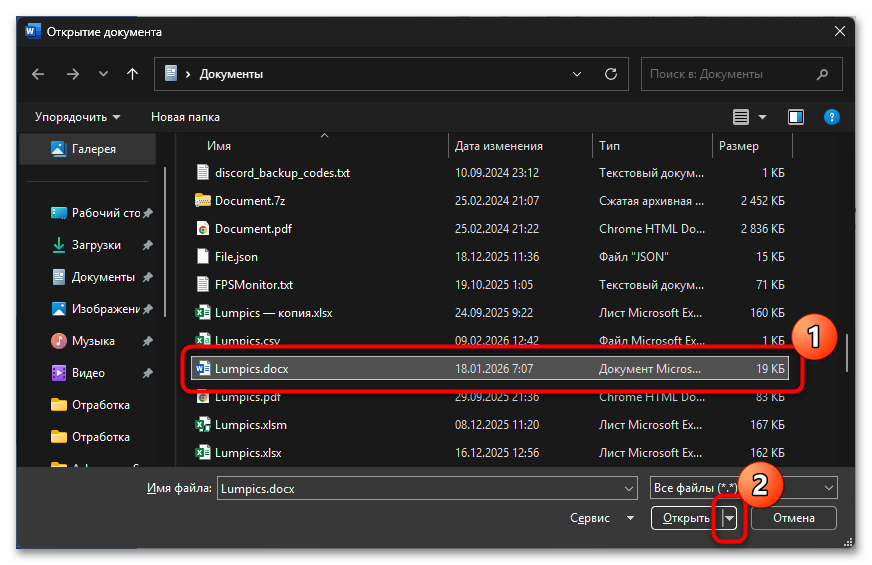Expand the Open button split arrow
This screenshot has height=565, width=872.
[x=731, y=518]
